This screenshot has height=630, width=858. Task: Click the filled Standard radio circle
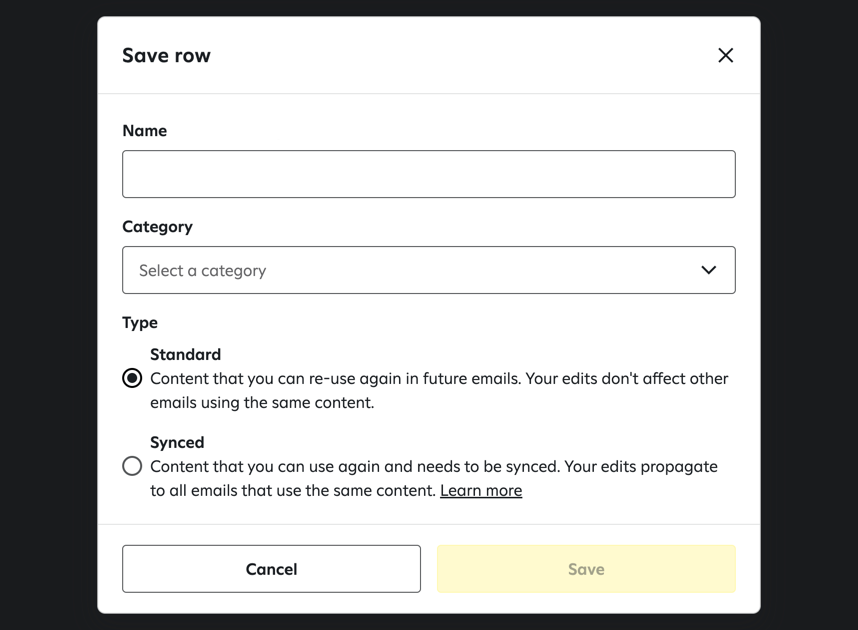point(131,378)
